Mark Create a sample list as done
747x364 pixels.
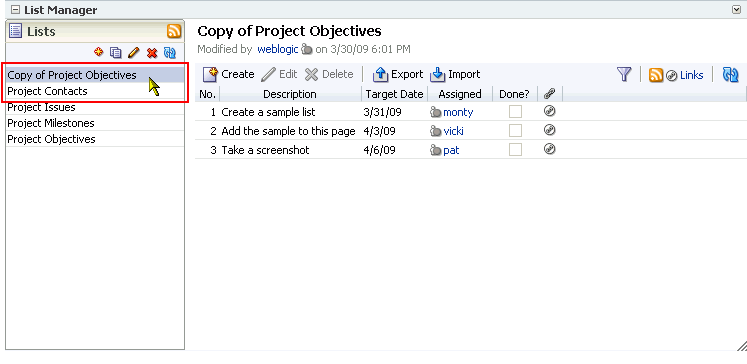(x=515, y=112)
